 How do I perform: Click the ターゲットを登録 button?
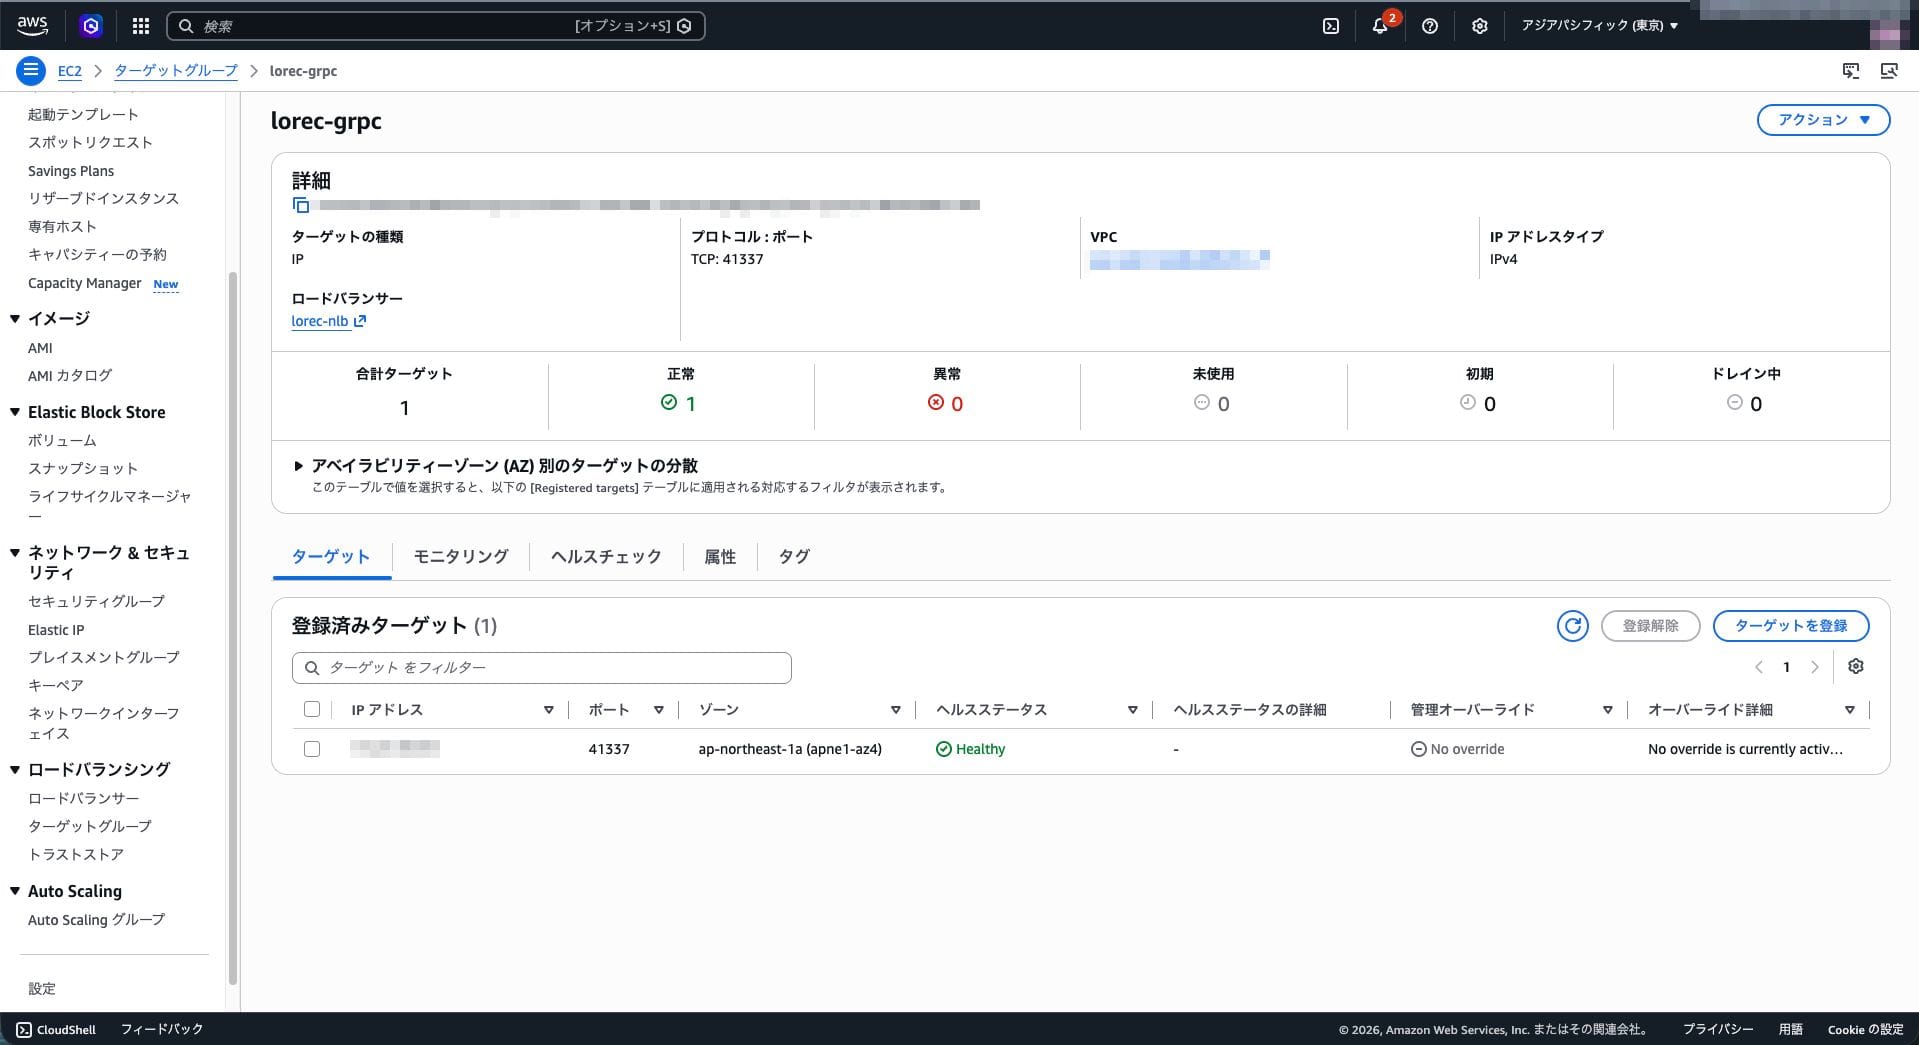tap(1791, 626)
